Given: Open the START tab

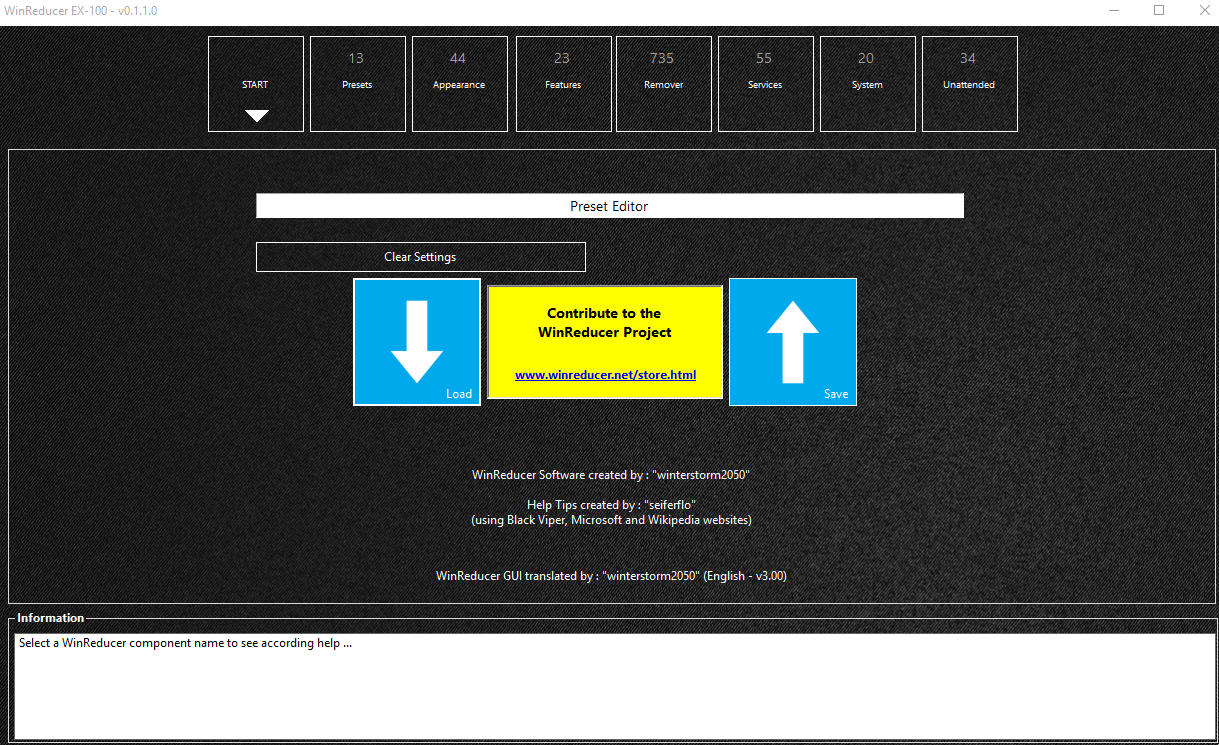Looking at the screenshot, I should point(256,84).
